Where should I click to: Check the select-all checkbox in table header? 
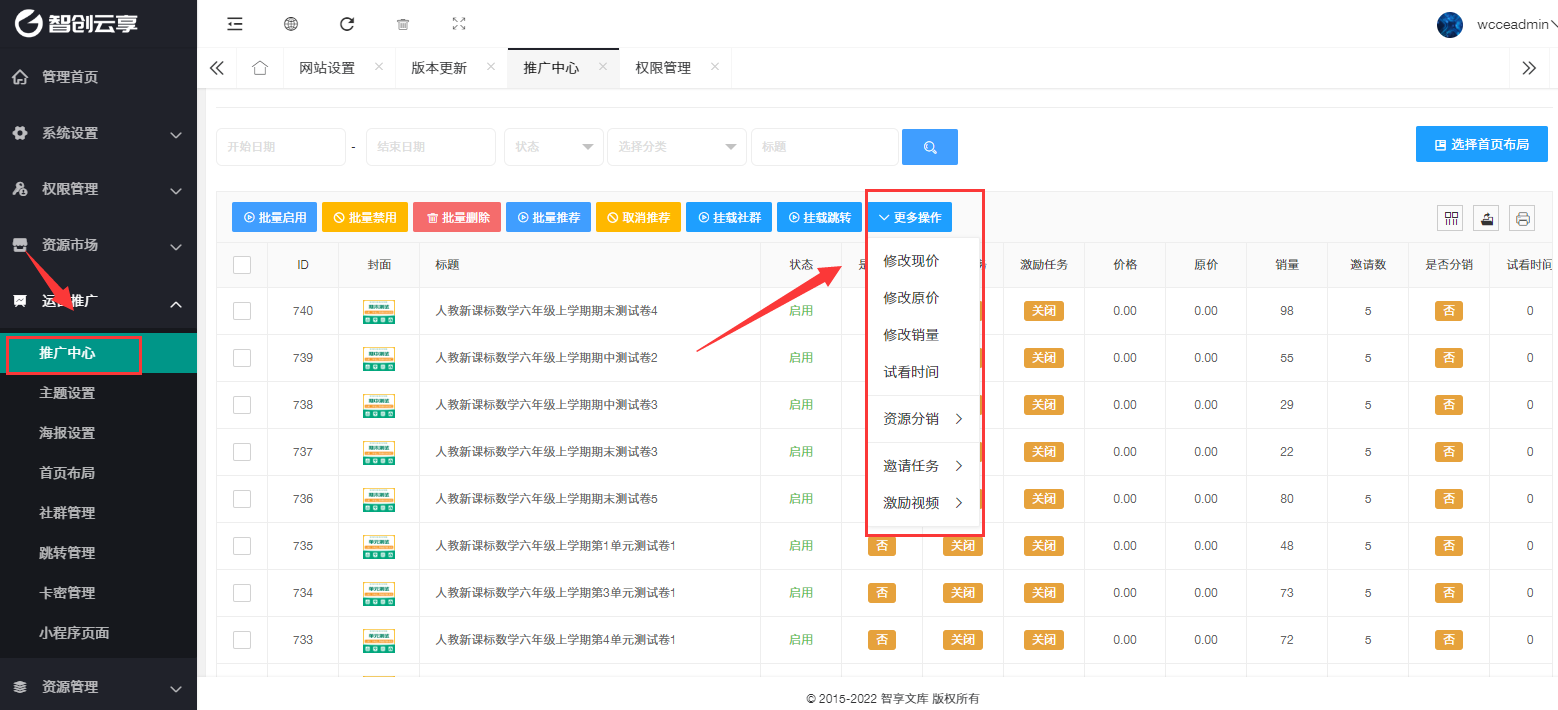tap(242, 265)
